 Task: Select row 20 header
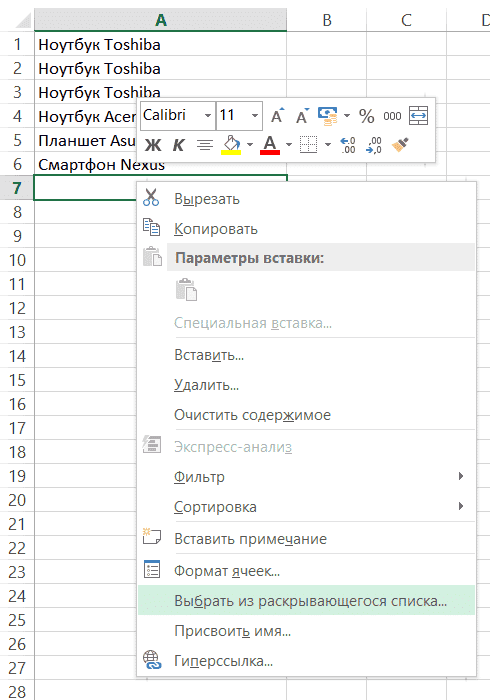pos(17,500)
